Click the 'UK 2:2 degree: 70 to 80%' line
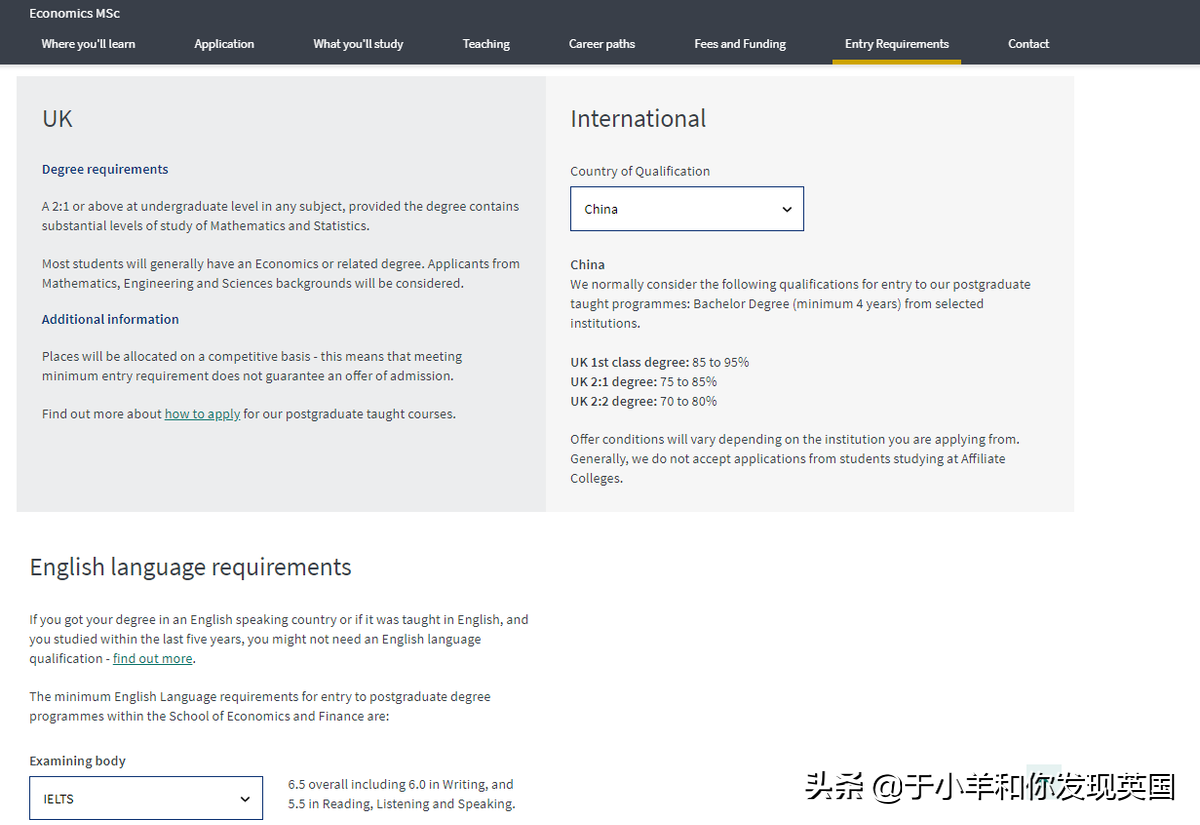Image resolution: width=1200 pixels, height=825 pixels. 644,401
